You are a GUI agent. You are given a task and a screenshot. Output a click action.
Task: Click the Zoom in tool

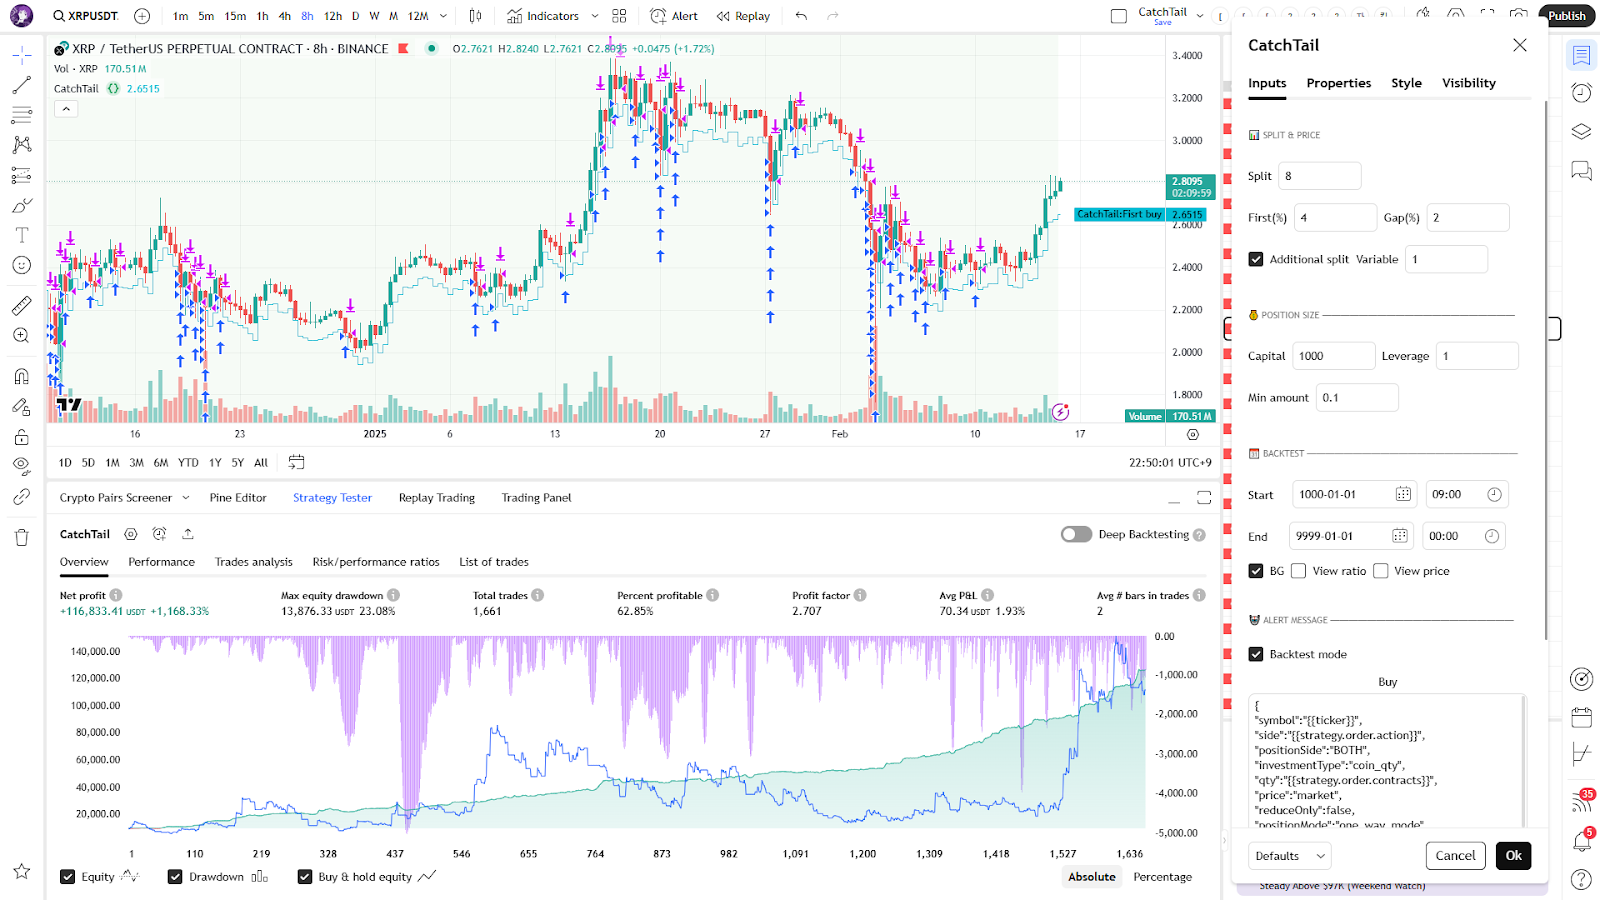21,336
